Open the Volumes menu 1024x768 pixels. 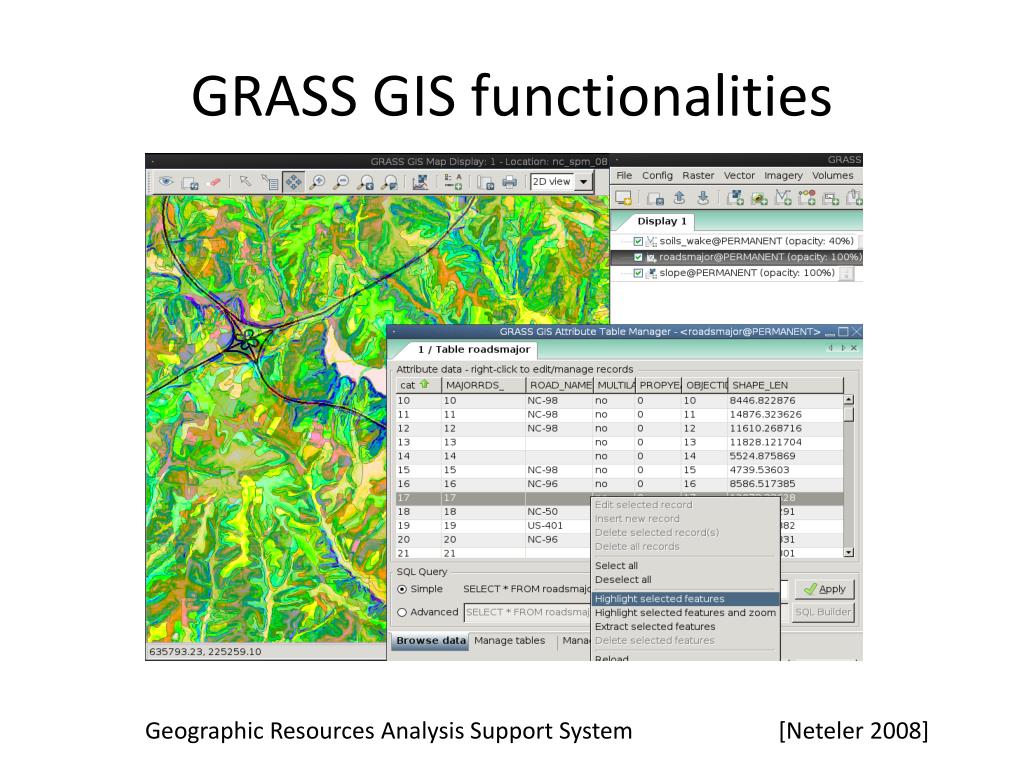(x=833, y=176)
